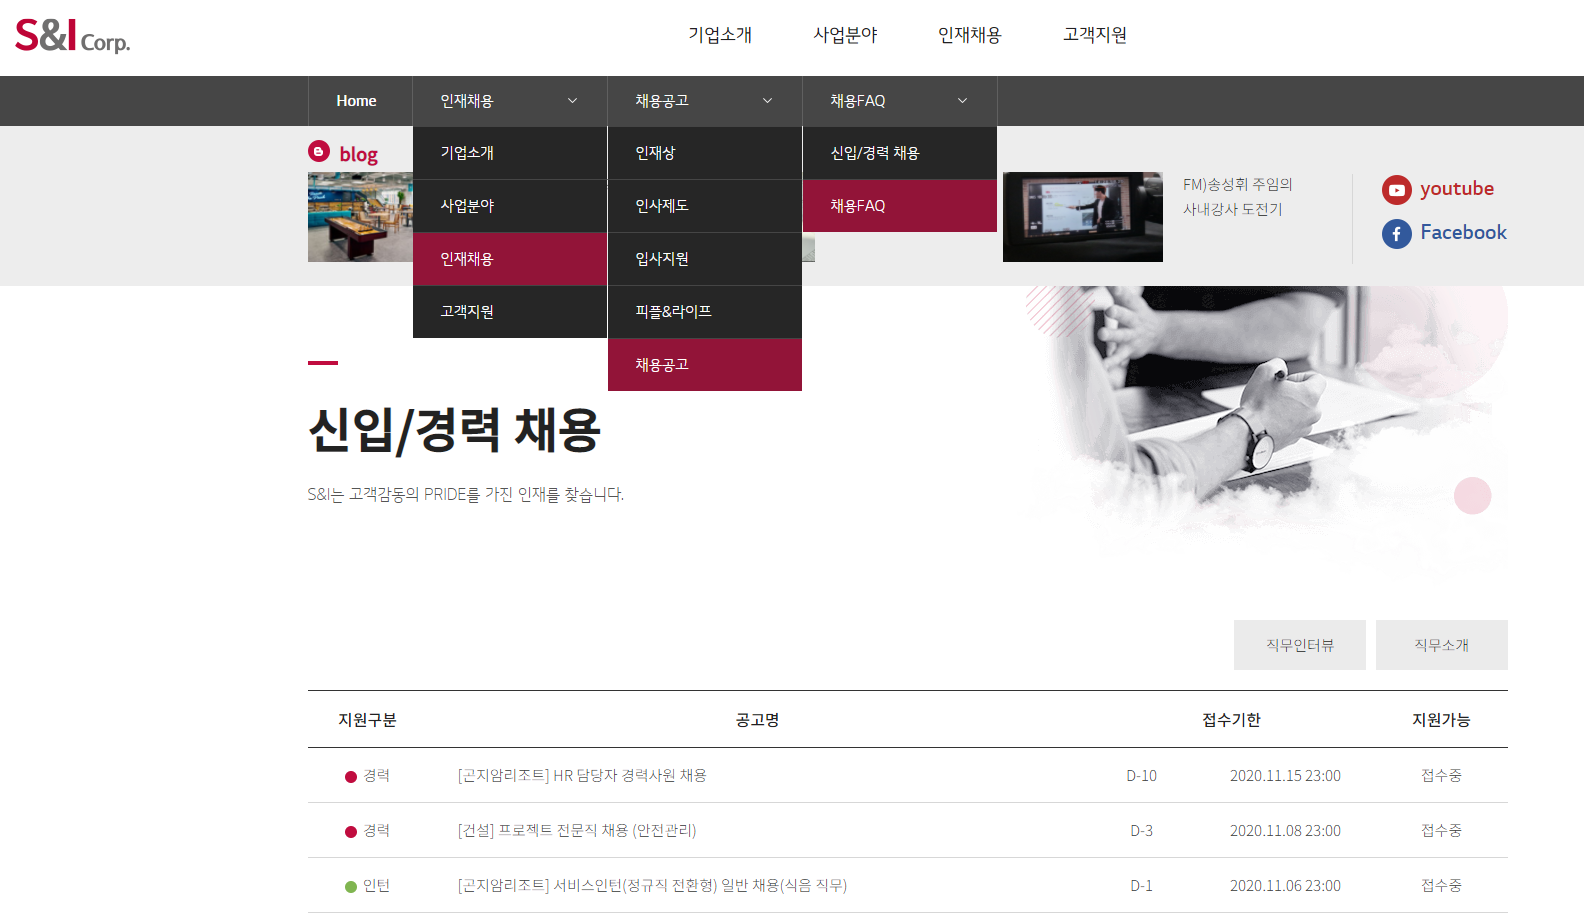Select 입사지원 in the second dropdown
This screenshot has width=1584, height=914.
click(x=705, y=259)
